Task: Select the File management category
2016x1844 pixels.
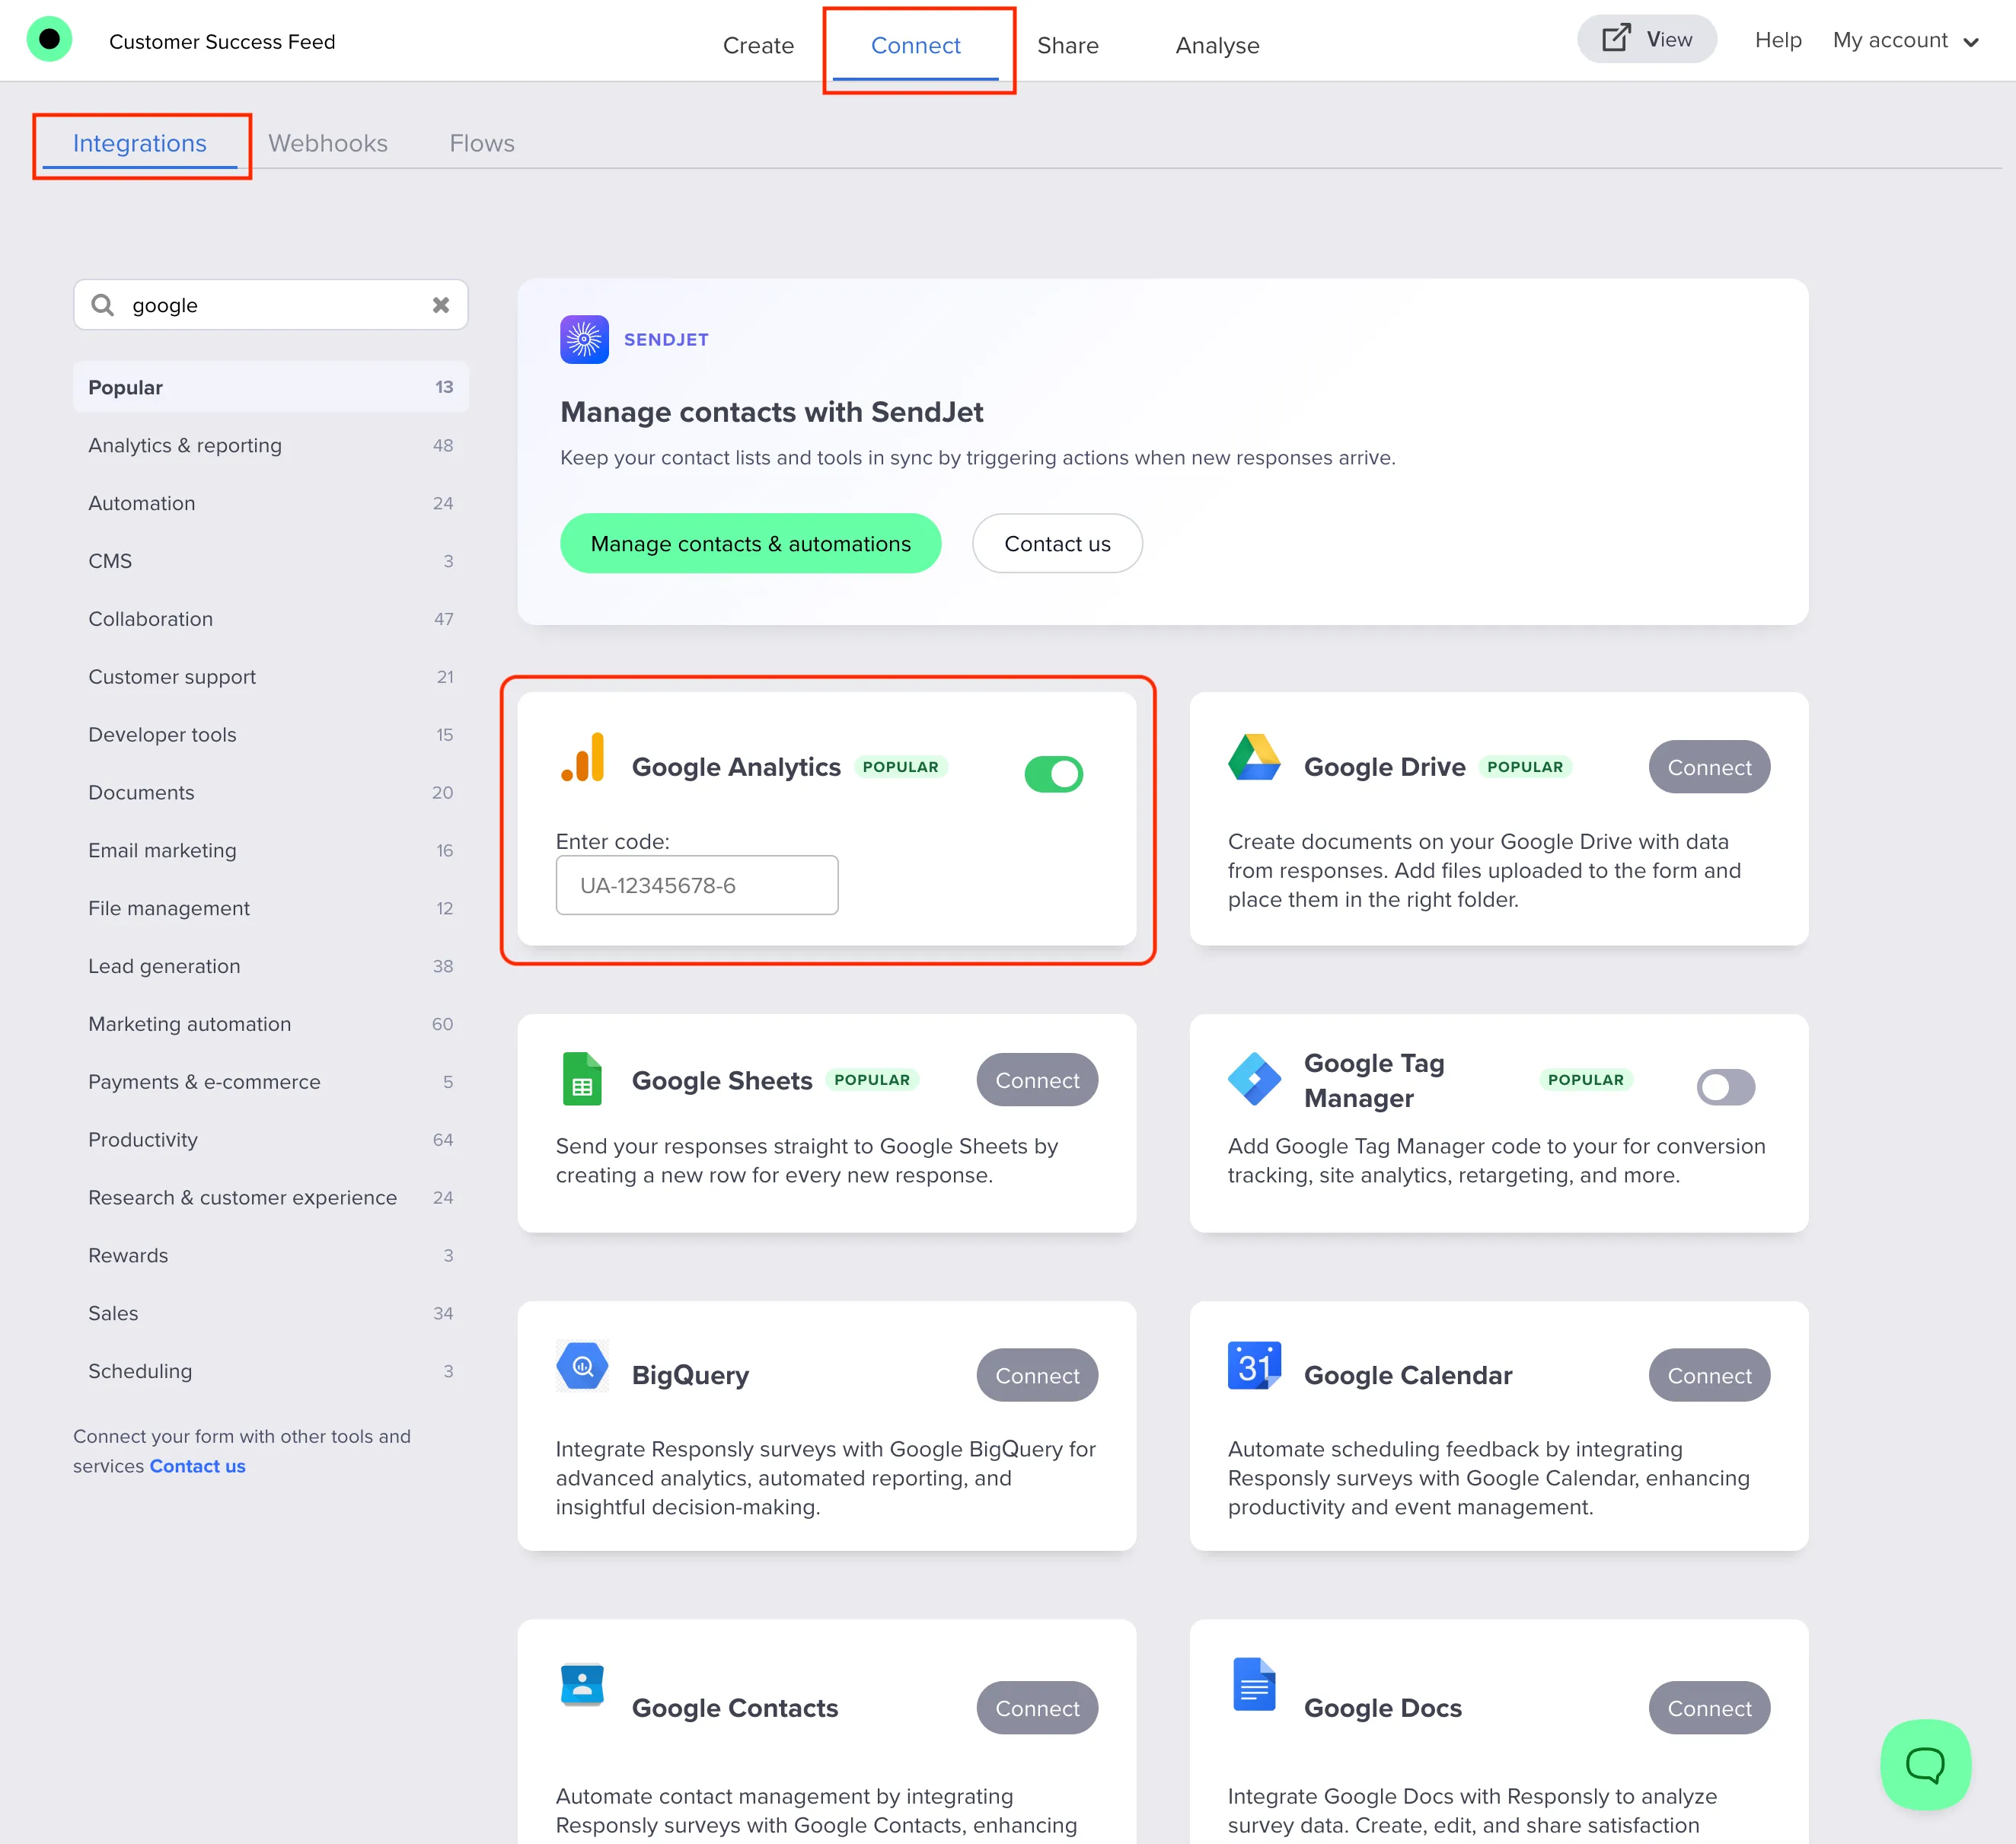Action: 271,909
